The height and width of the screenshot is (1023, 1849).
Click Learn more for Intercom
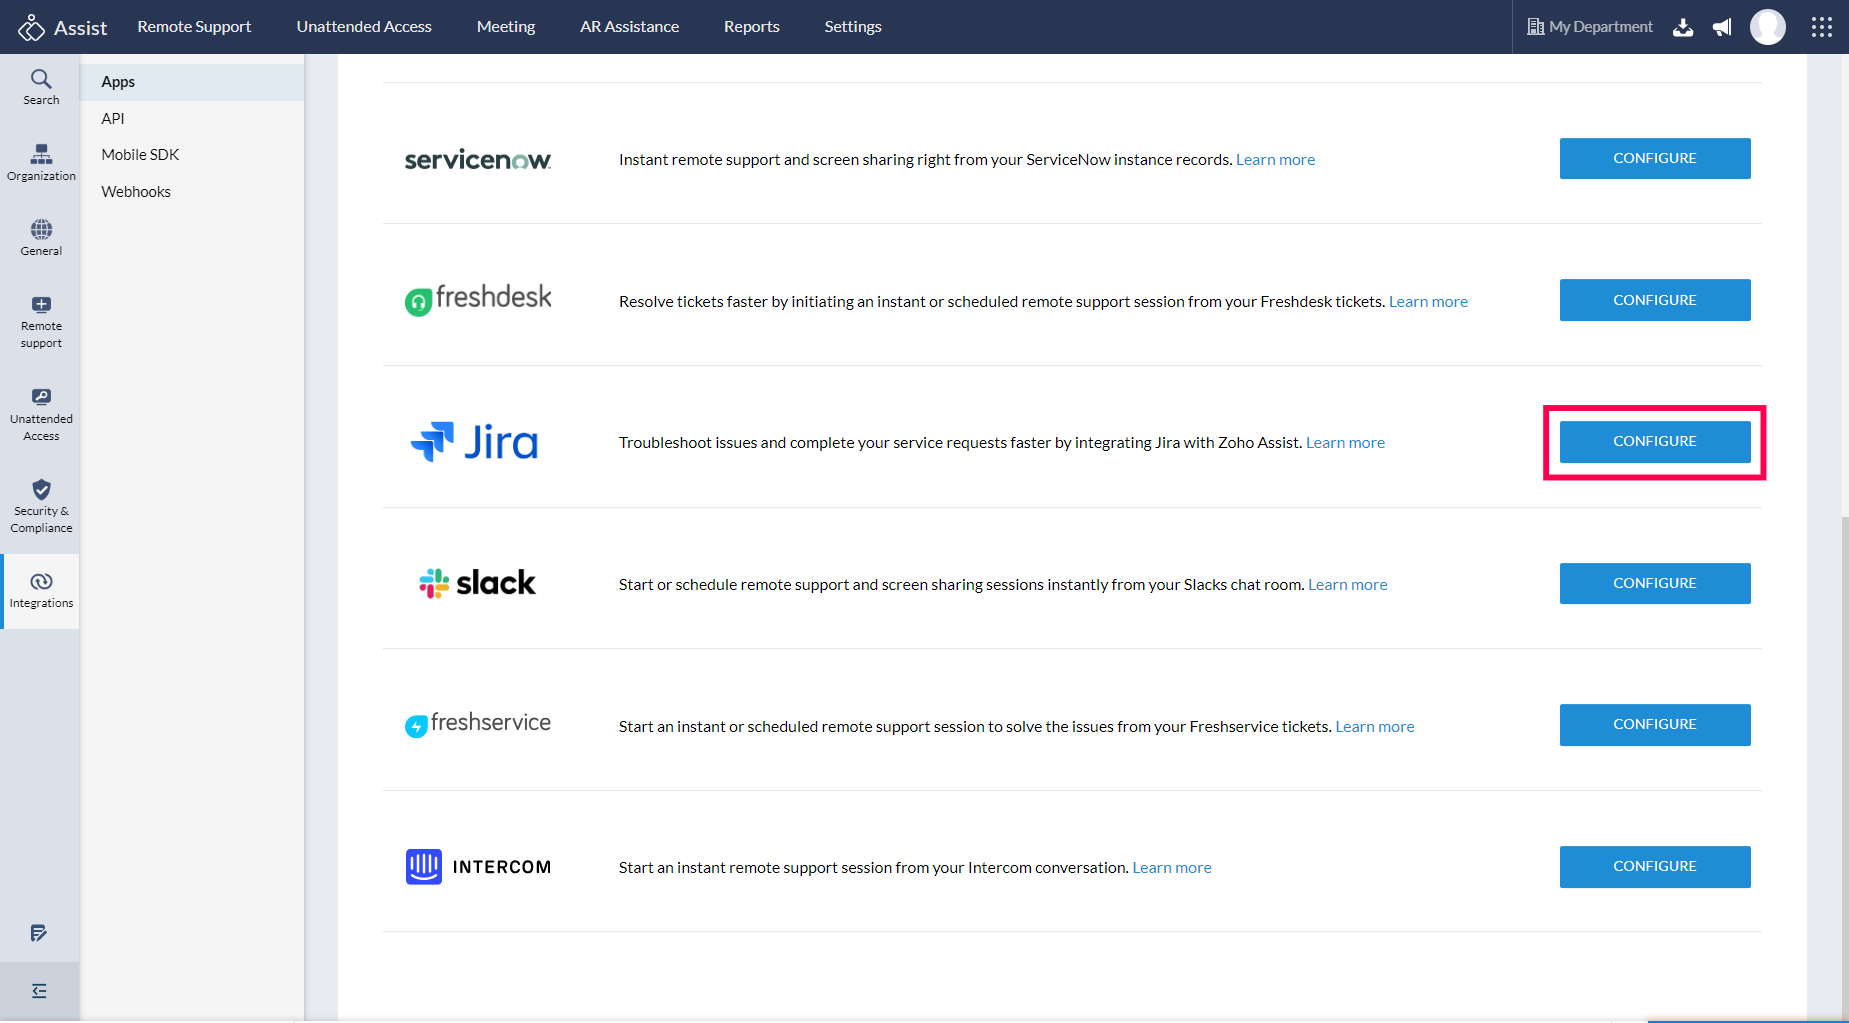tap(1171, 868)
